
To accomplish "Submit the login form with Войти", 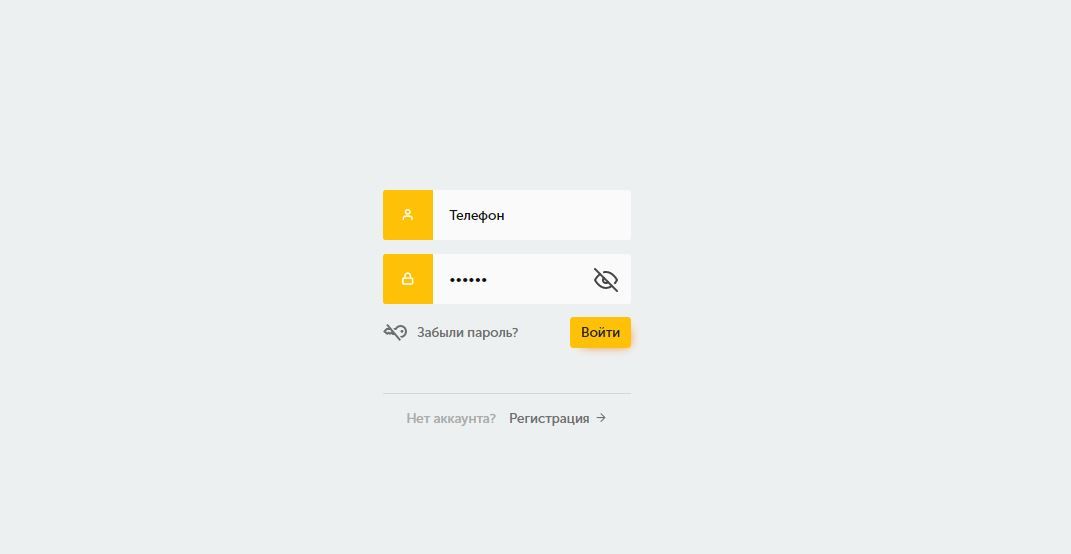I will pyautogui.click(x=600, y=332).
